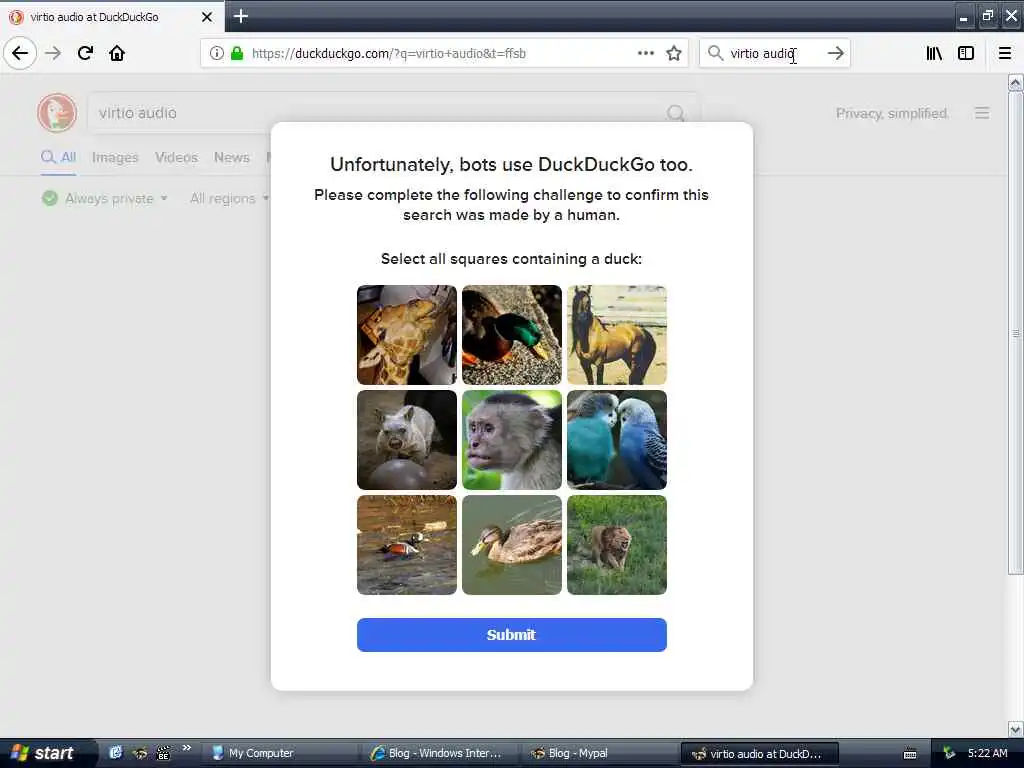Click the address bar URL
This screenshot has width=1024, height=768.
389,54
